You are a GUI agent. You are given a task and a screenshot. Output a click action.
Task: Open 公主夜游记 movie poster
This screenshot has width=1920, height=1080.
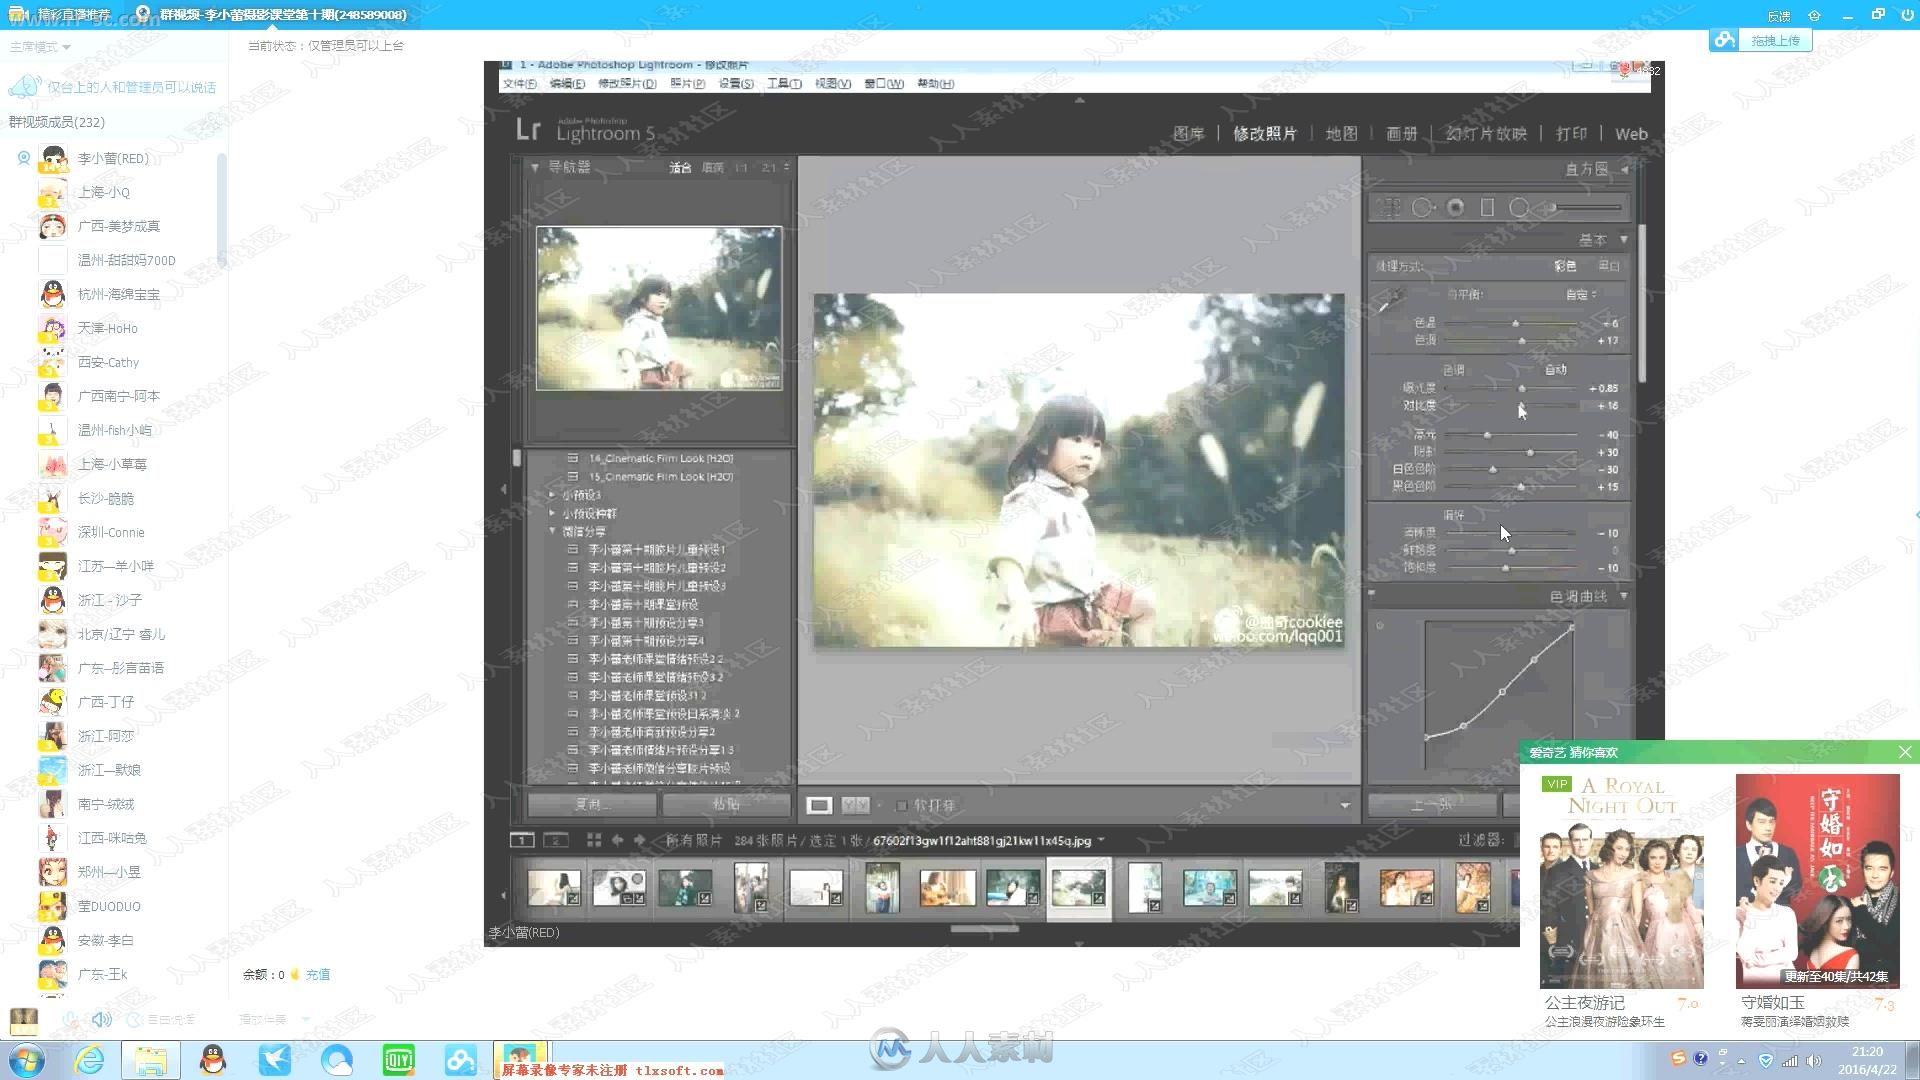[1621, 881]
